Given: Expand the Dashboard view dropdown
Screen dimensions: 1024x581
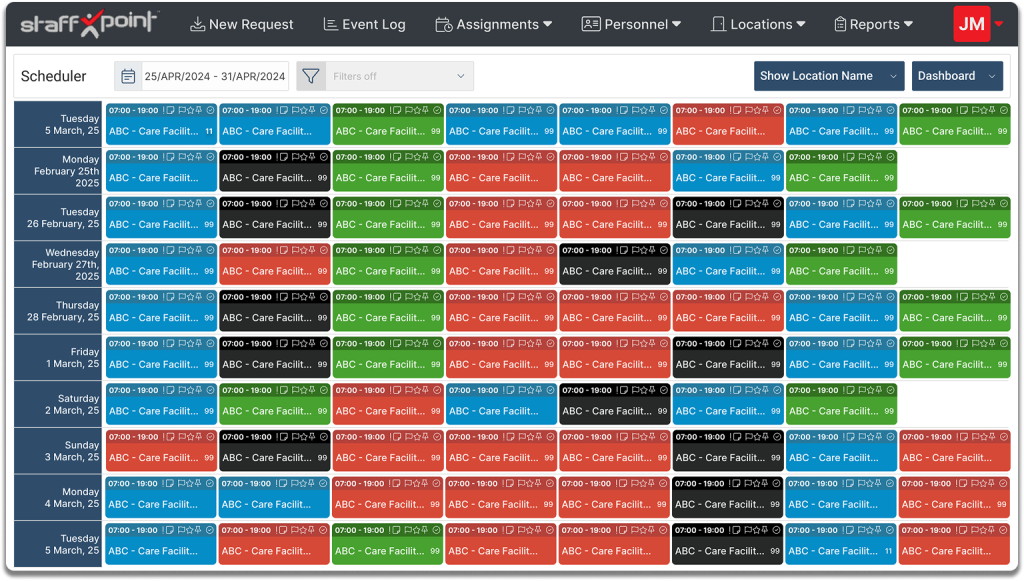Looking at the screenshot, I should point(956,76).
